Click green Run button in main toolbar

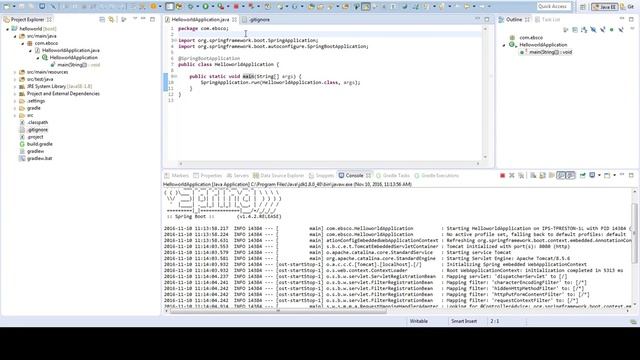tap(206, 7)
